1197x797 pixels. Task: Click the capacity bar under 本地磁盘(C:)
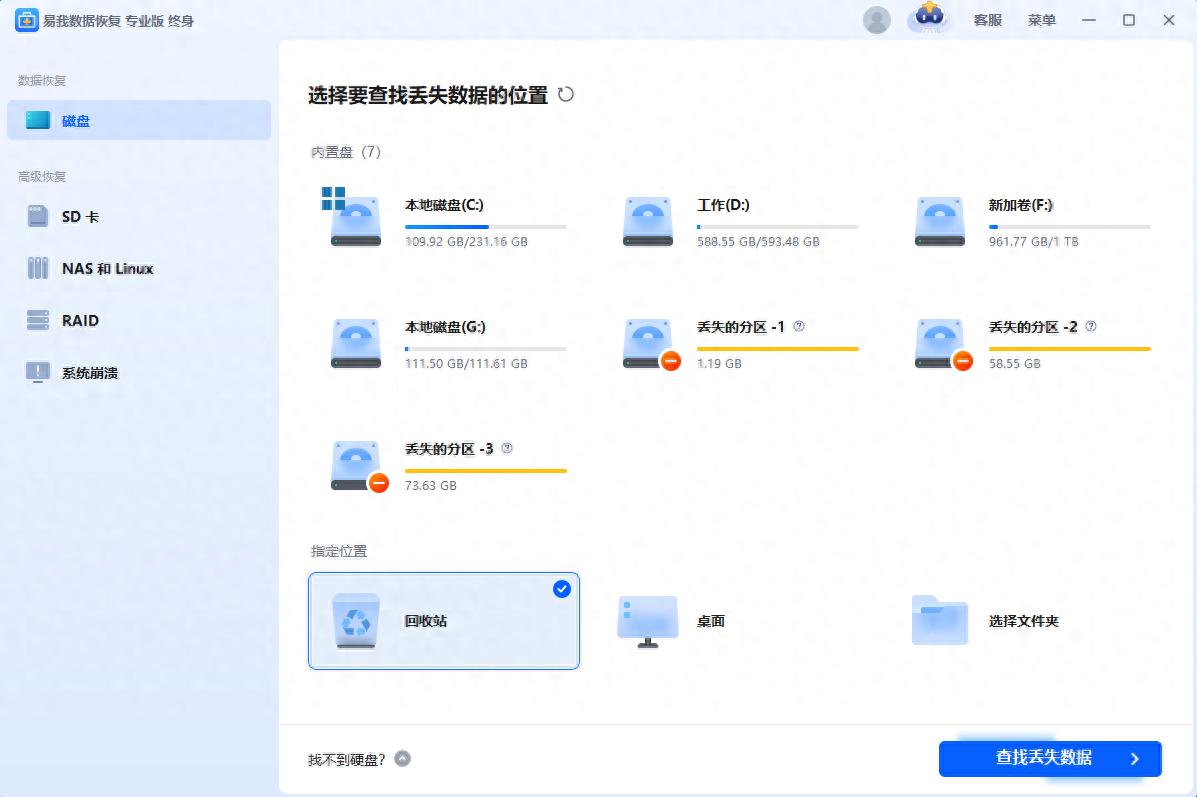486,226
